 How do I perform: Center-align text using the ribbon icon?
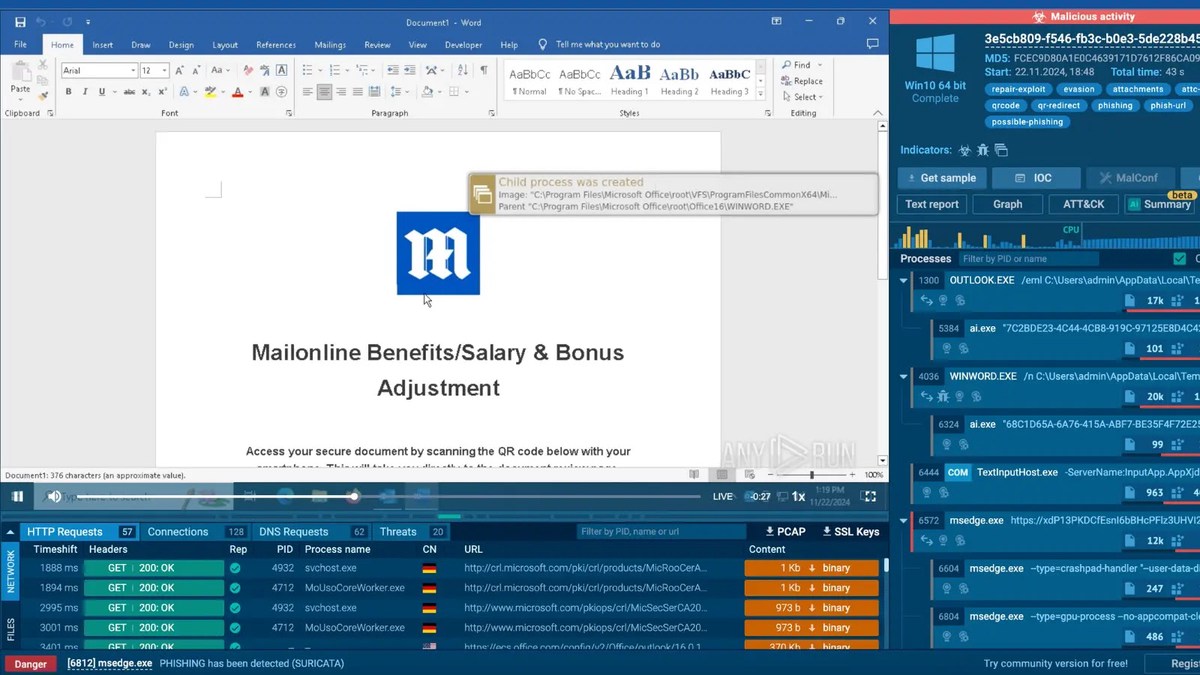click(324, 92)
